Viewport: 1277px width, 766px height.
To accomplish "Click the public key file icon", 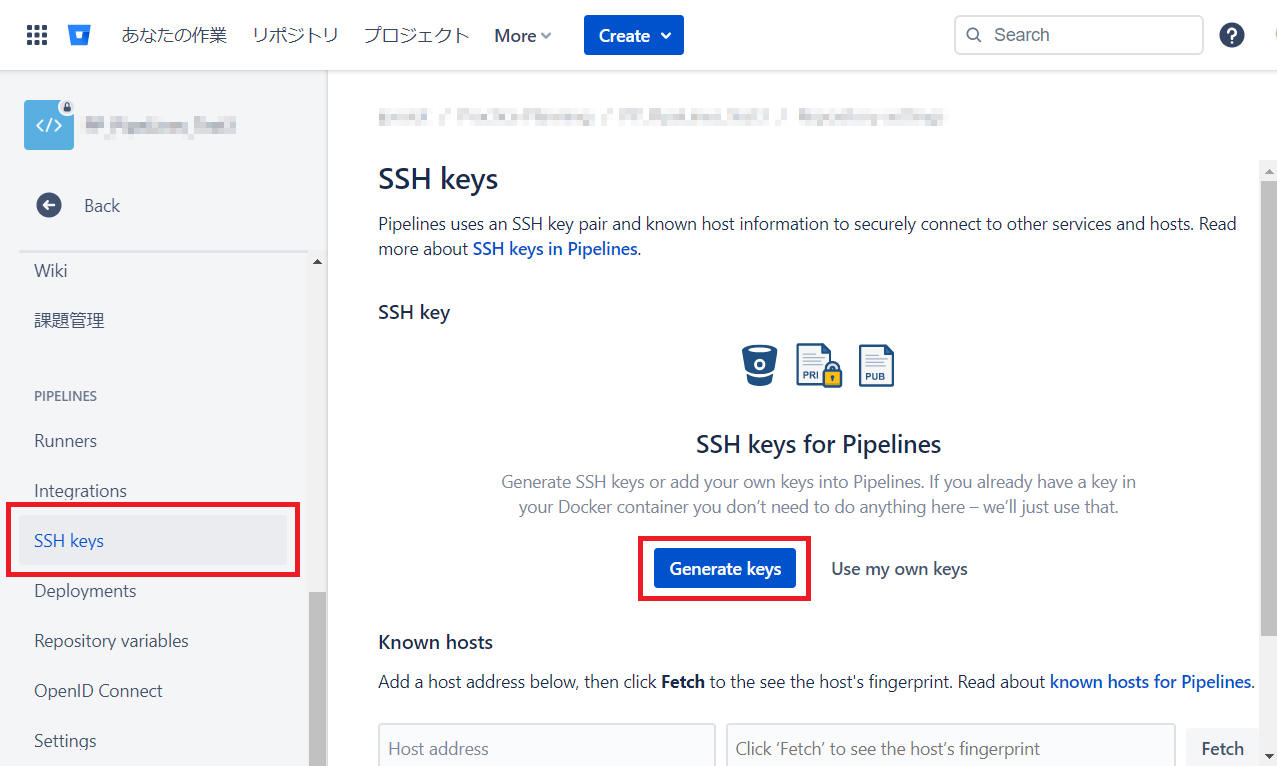I will 876,366.
